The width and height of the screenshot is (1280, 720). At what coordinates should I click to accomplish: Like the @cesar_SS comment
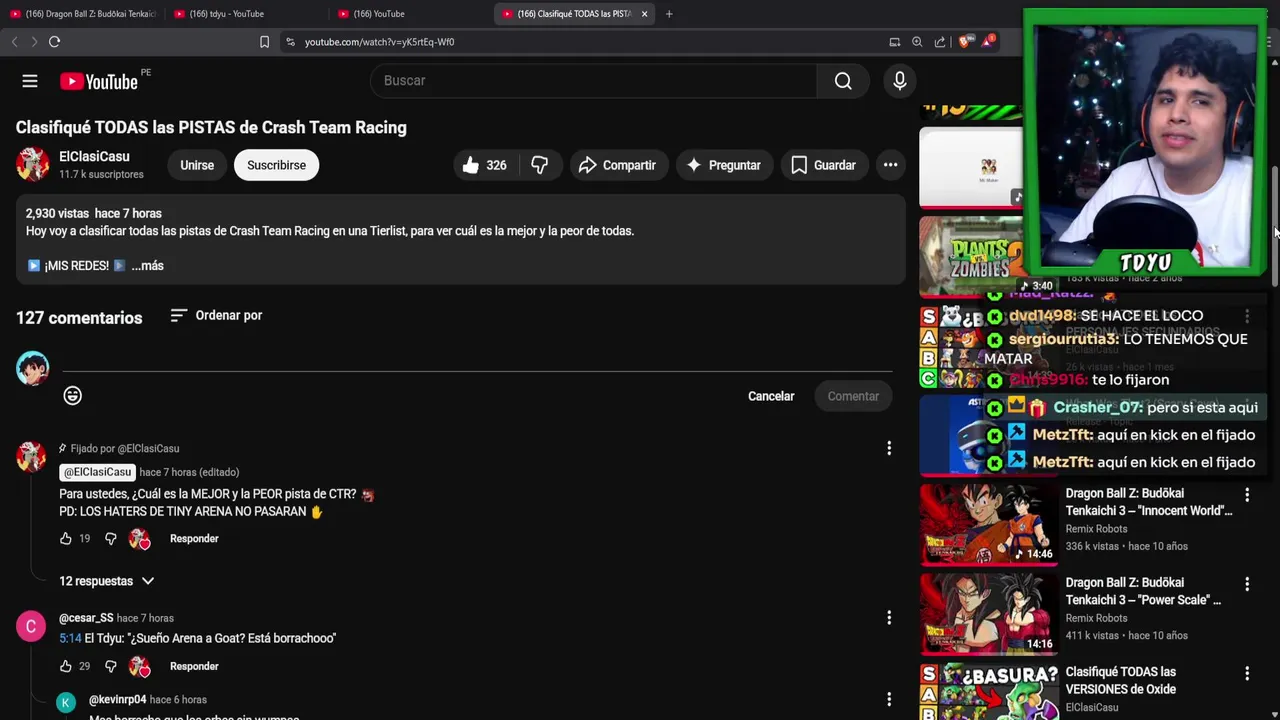click(x=66, y=666)
